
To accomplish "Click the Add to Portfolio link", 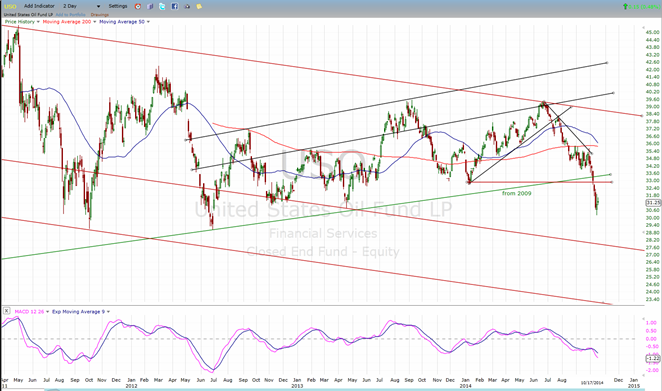I will coord(71,15).
